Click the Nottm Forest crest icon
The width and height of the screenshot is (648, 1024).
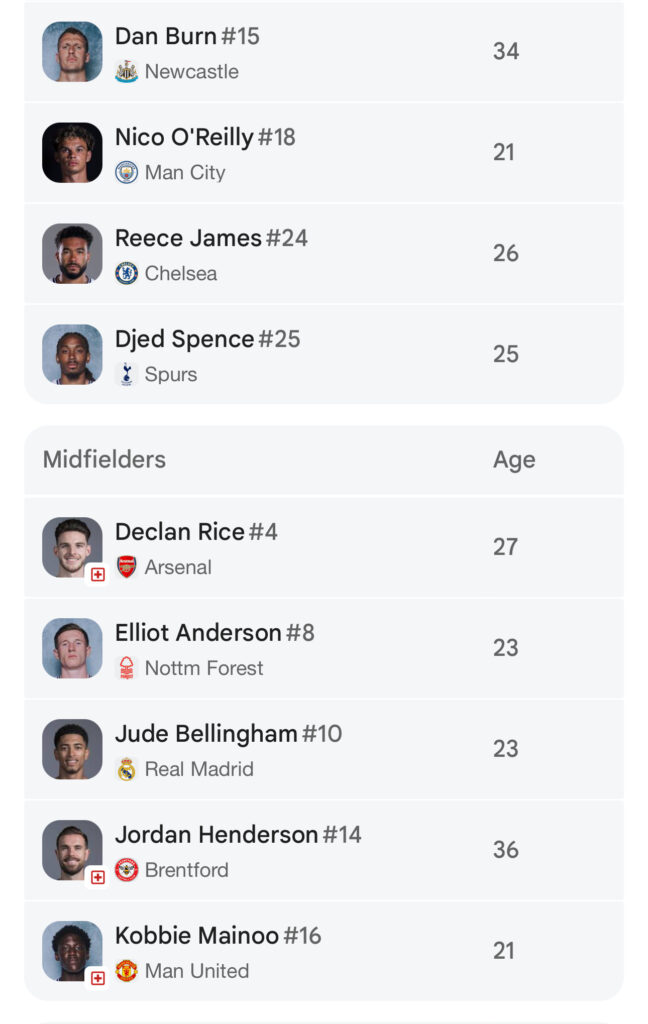coord(126,667)
